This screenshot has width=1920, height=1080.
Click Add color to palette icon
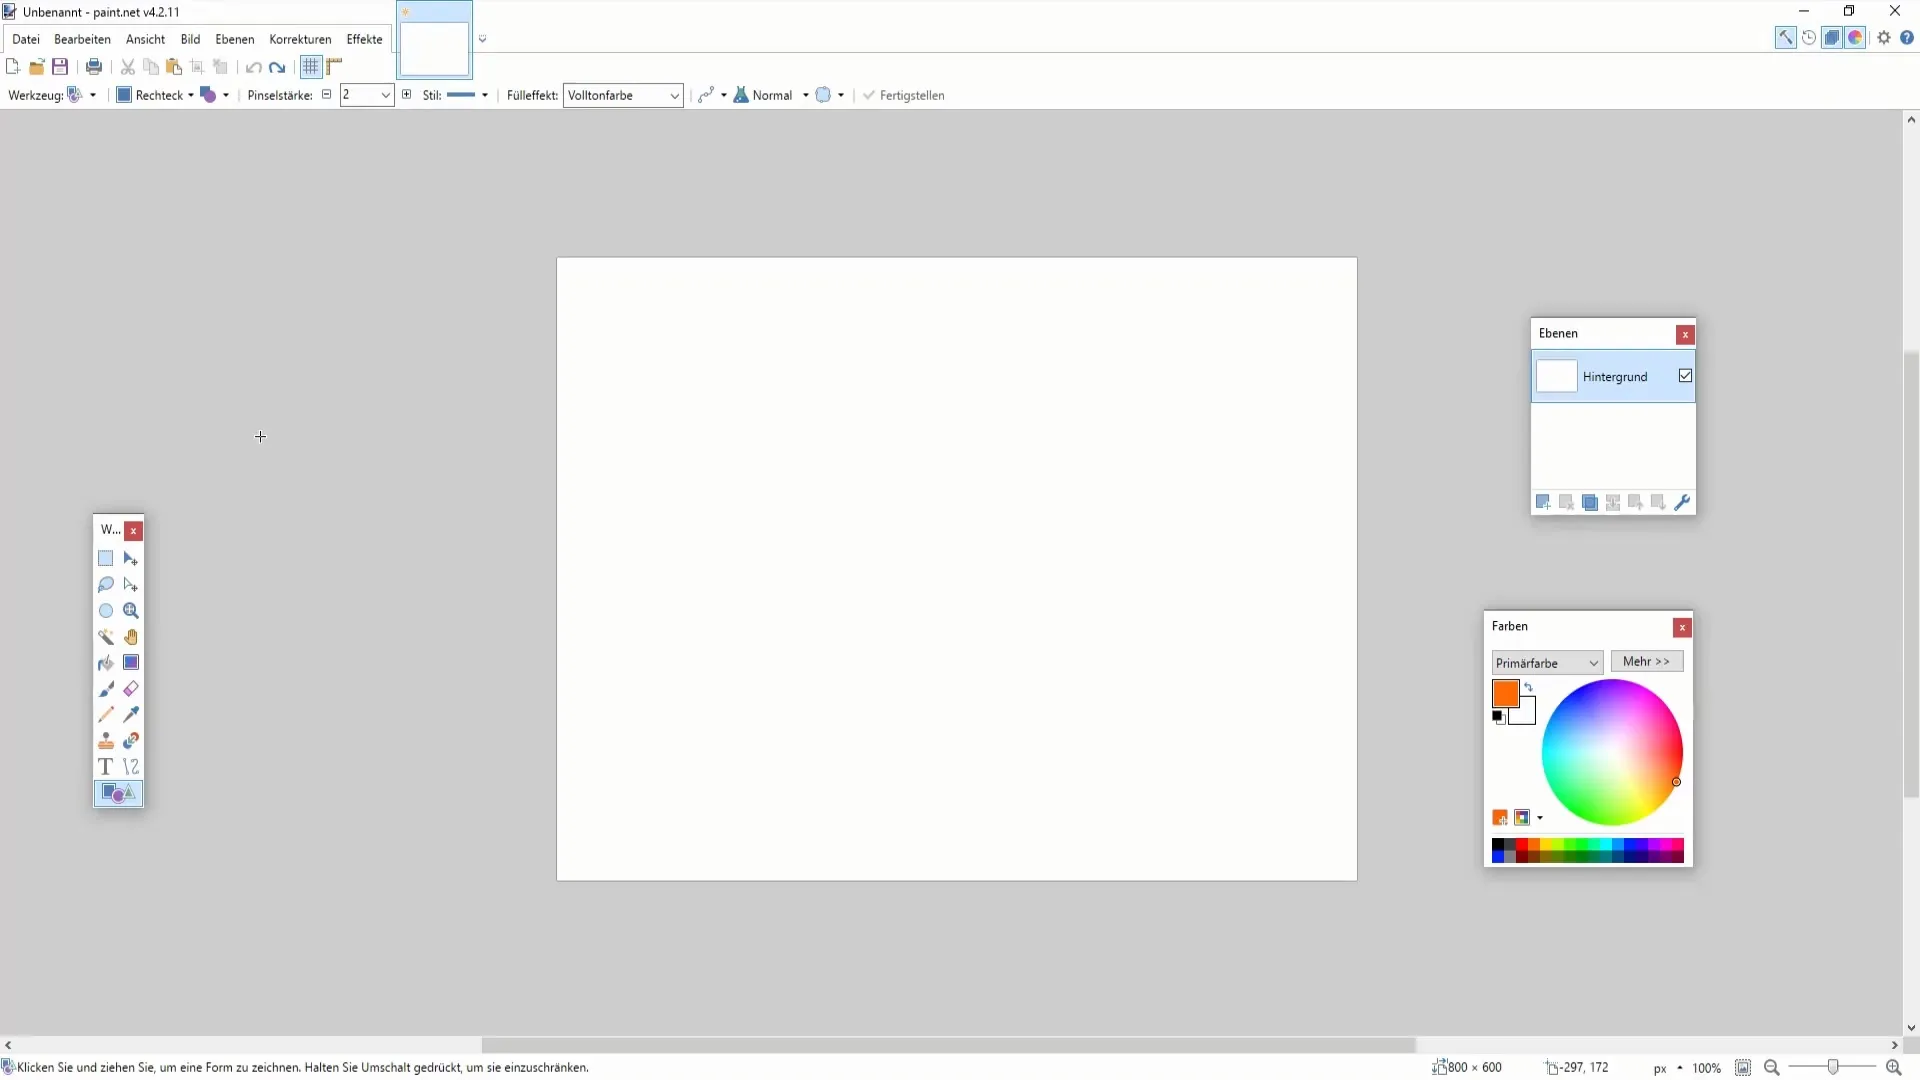coord(1500,818)
